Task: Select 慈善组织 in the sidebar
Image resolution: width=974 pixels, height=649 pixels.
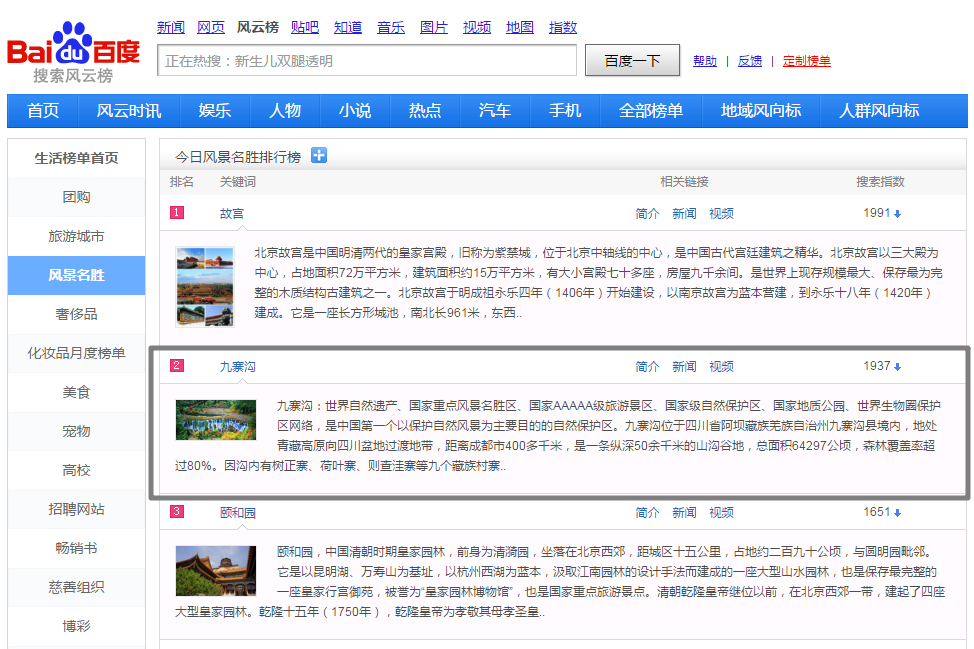Action: pyautogui.click(x=76, y=588)
